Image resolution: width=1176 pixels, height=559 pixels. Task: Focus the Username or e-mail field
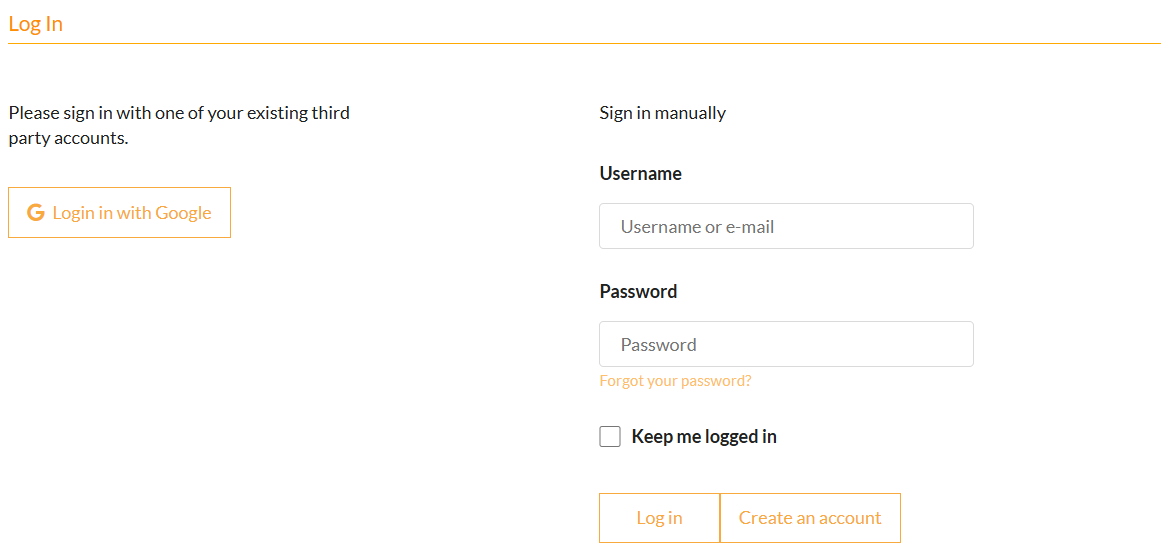click(786, 227)
